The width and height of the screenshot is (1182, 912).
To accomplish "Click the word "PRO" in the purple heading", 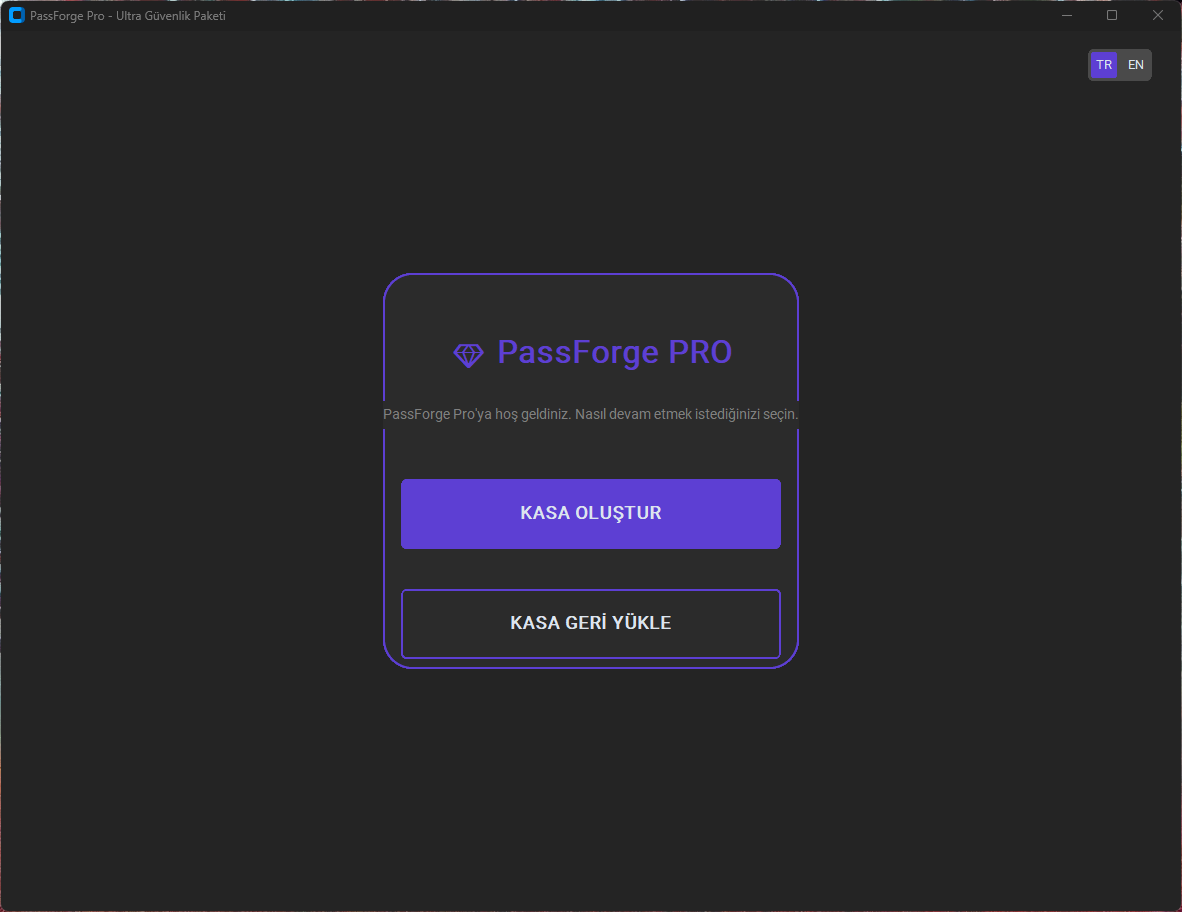I will [700, 352].
